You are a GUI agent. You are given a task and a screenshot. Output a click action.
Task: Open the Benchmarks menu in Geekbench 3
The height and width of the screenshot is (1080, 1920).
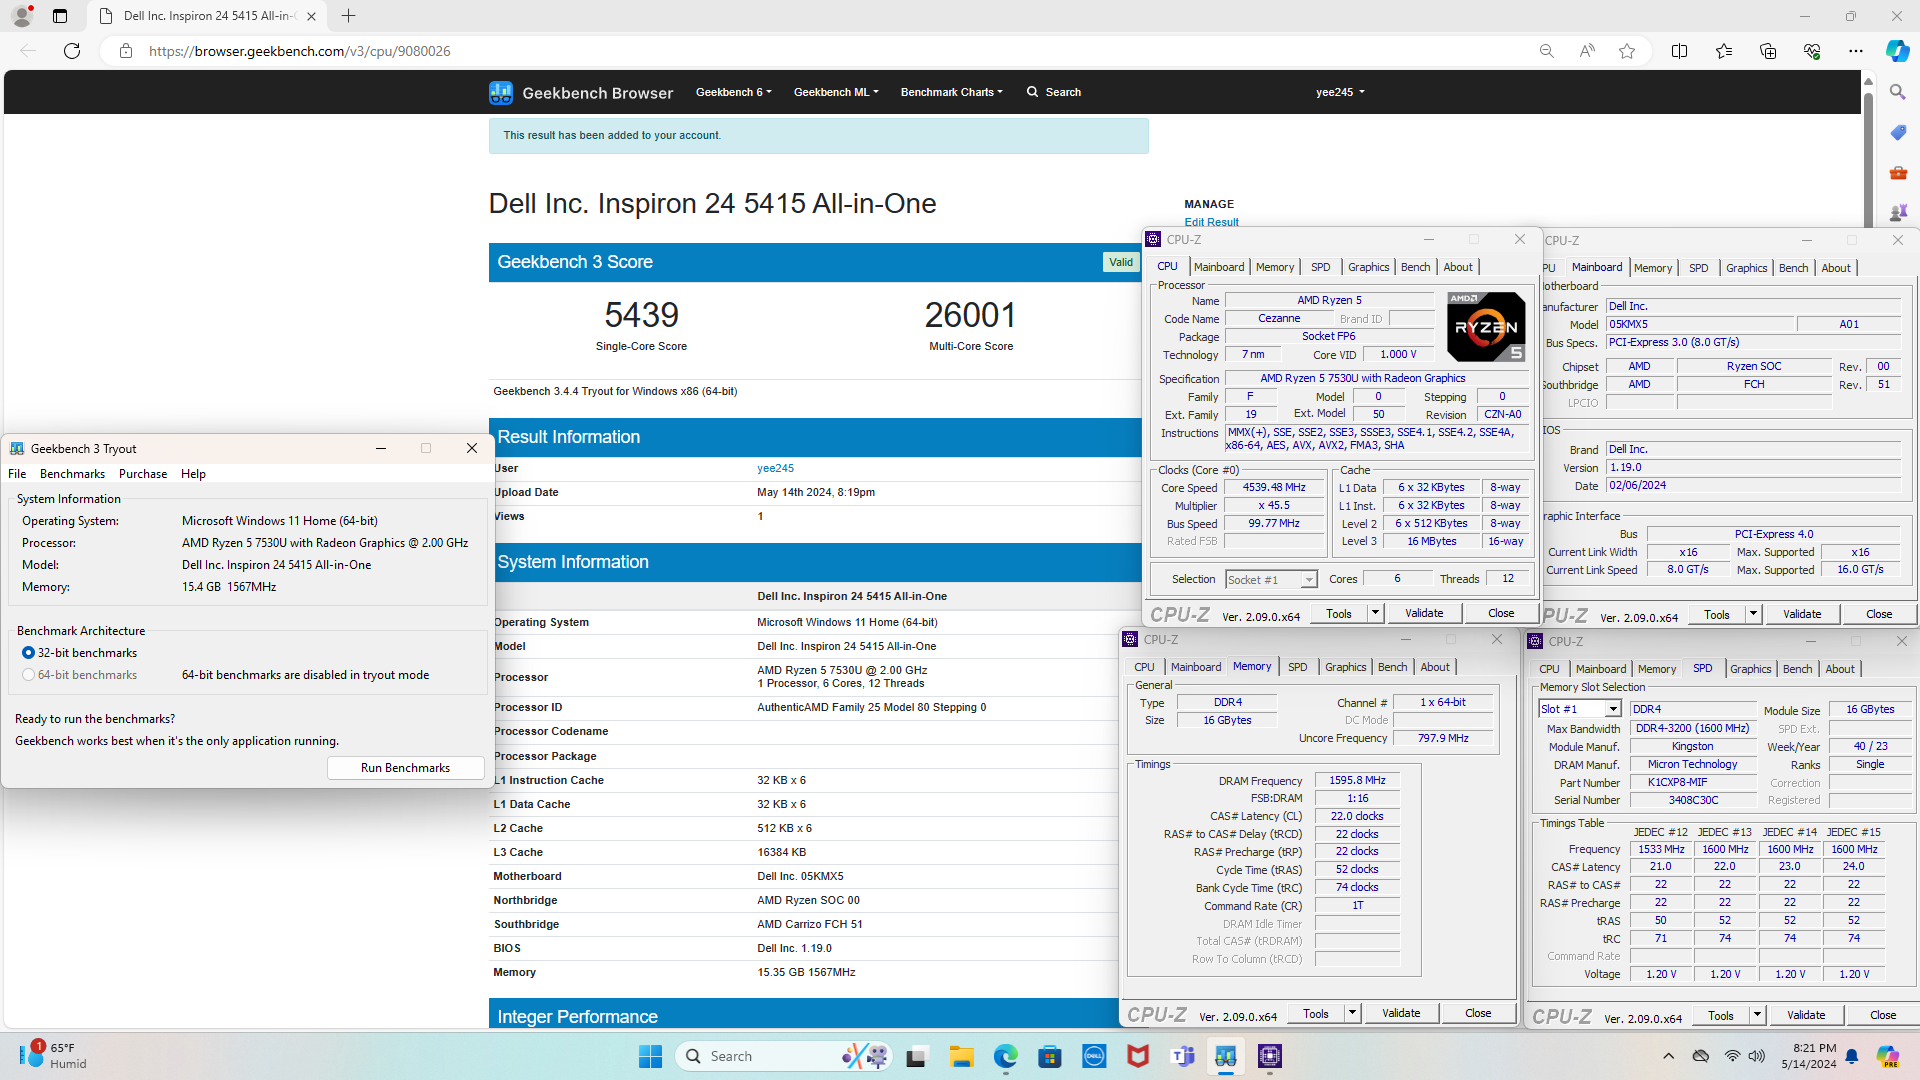click(x=72, y=474)
